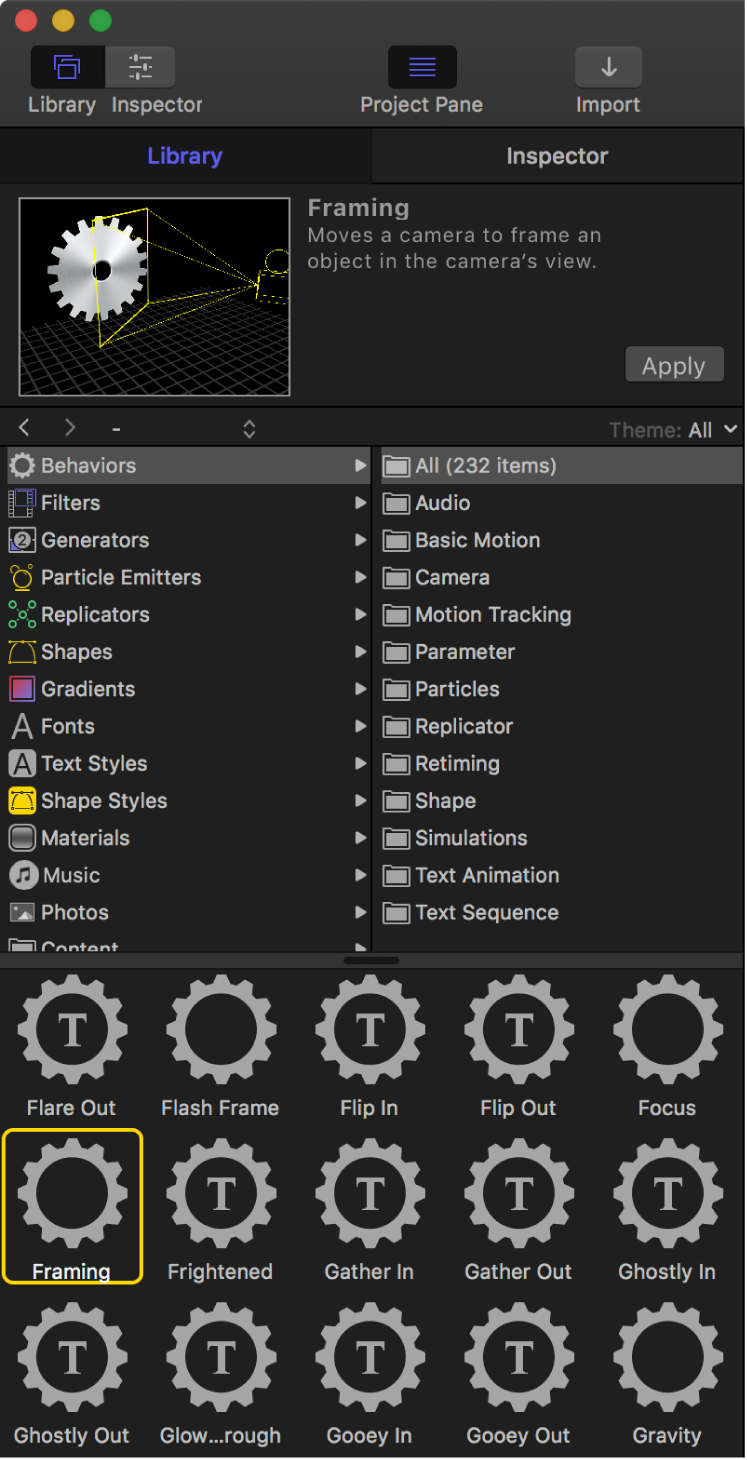Open the Text Animation folder
This screenshot has width=747, height=1460.
point(487,875)
